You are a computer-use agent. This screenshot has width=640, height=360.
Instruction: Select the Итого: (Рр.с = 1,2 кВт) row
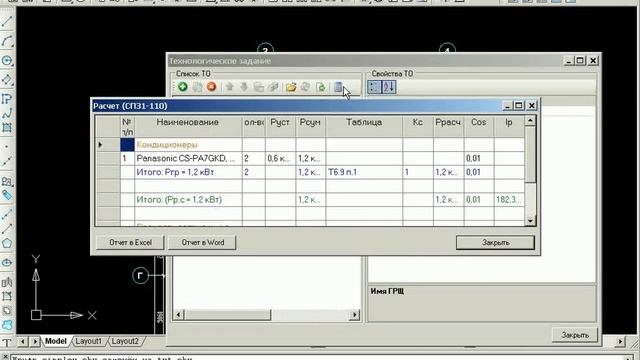click(310, 200)
